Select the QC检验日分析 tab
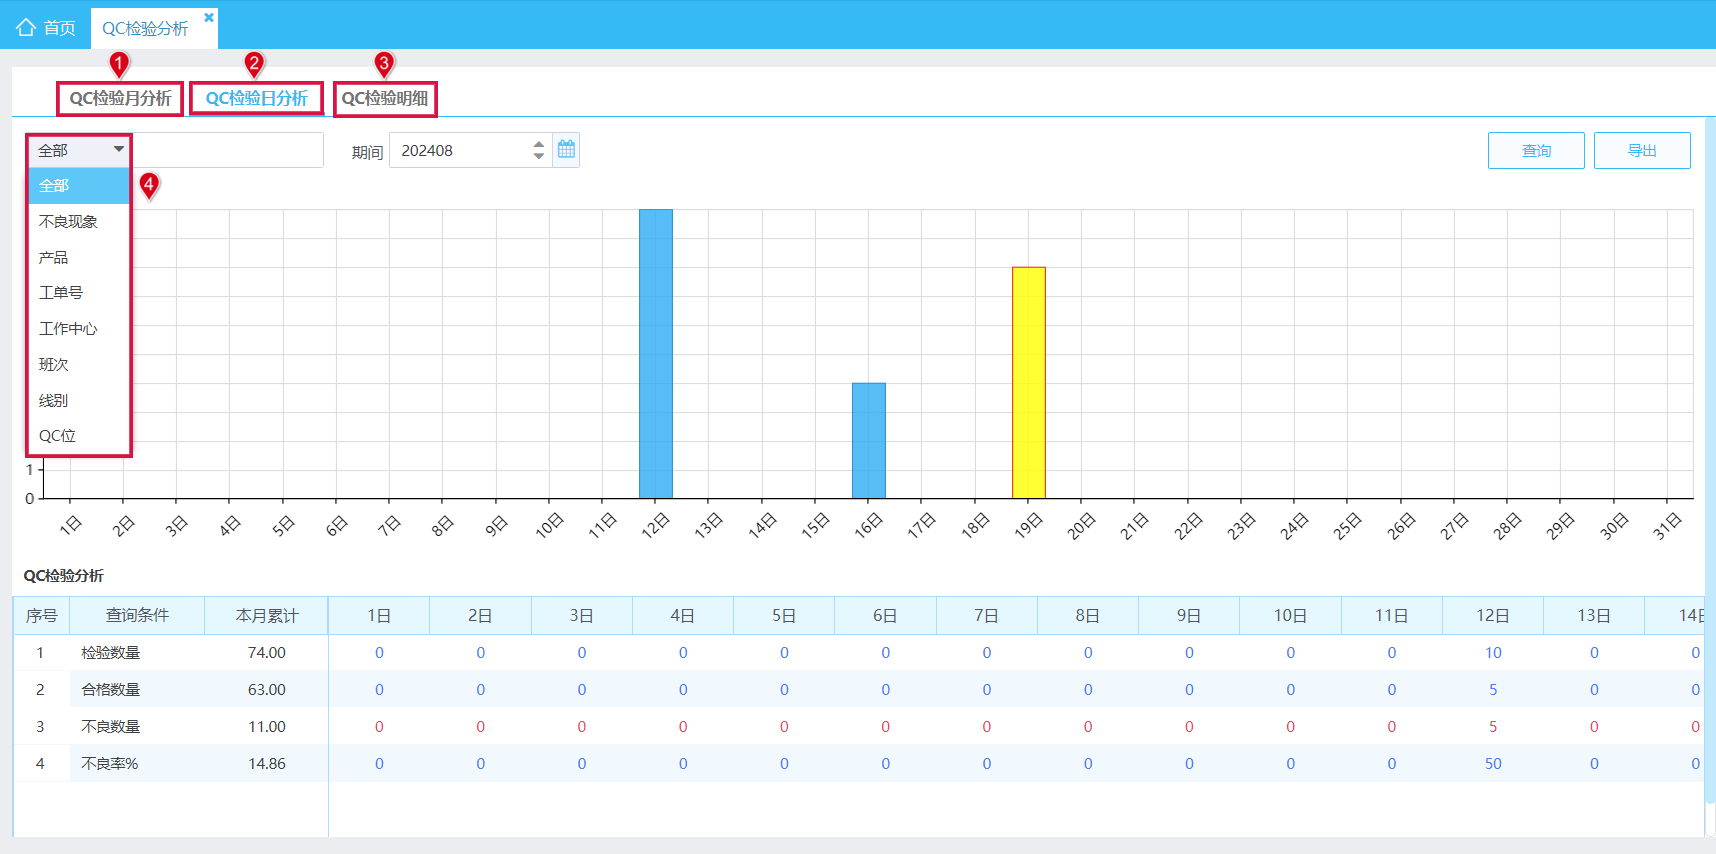This screenshot has height=854, width=1716. [x=256, y=98]
